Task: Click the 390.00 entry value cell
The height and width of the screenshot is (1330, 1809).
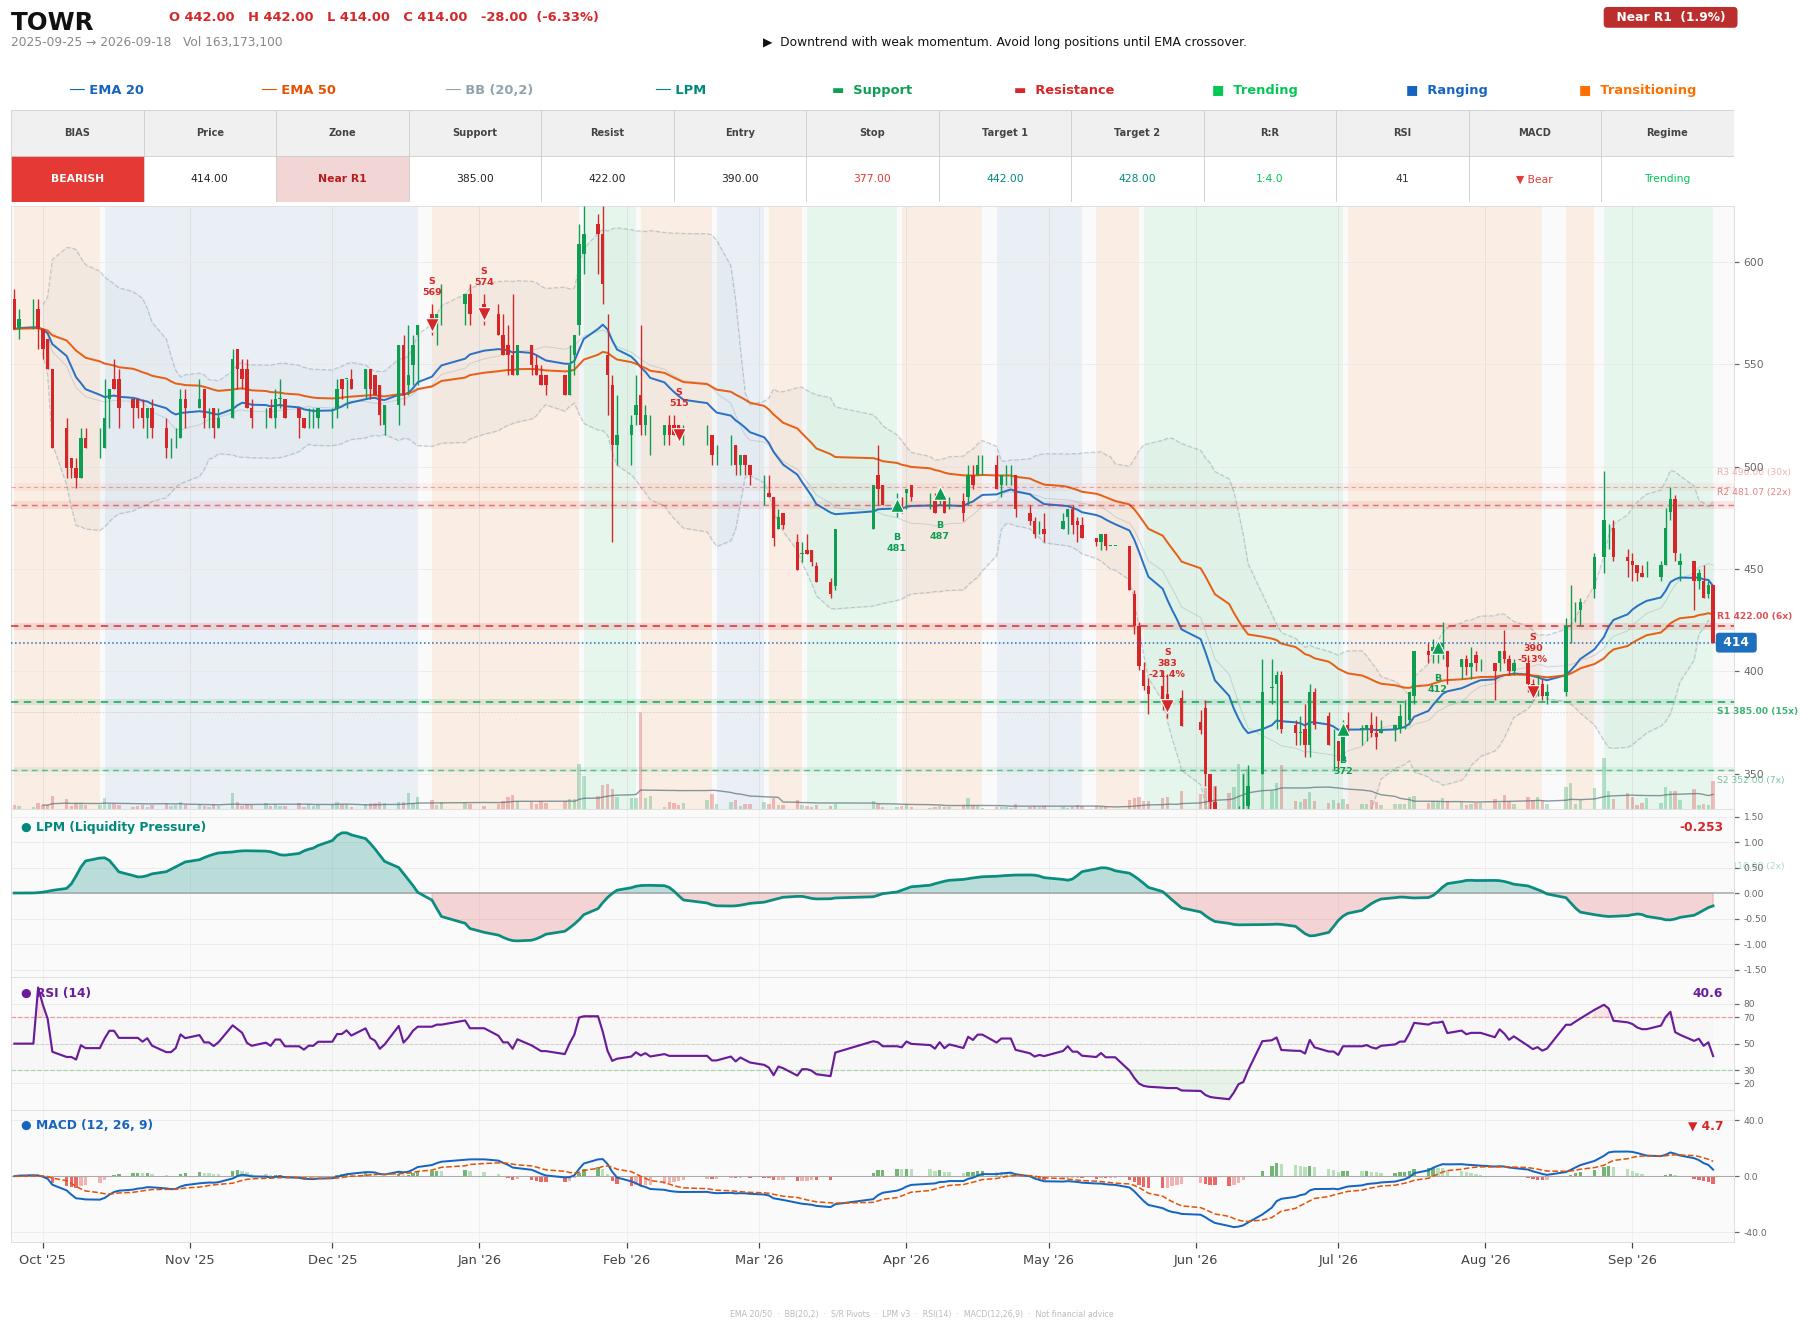Action: point(740,179)
